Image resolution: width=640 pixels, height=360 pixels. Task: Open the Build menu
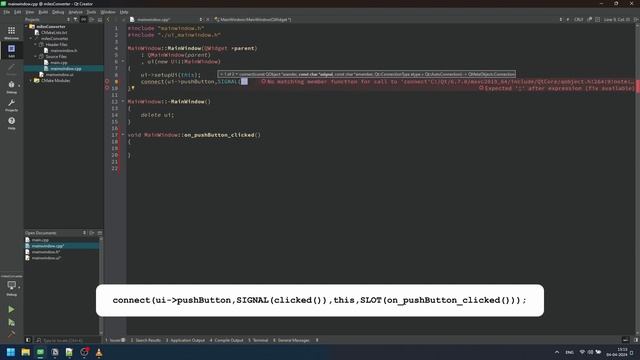43,12
